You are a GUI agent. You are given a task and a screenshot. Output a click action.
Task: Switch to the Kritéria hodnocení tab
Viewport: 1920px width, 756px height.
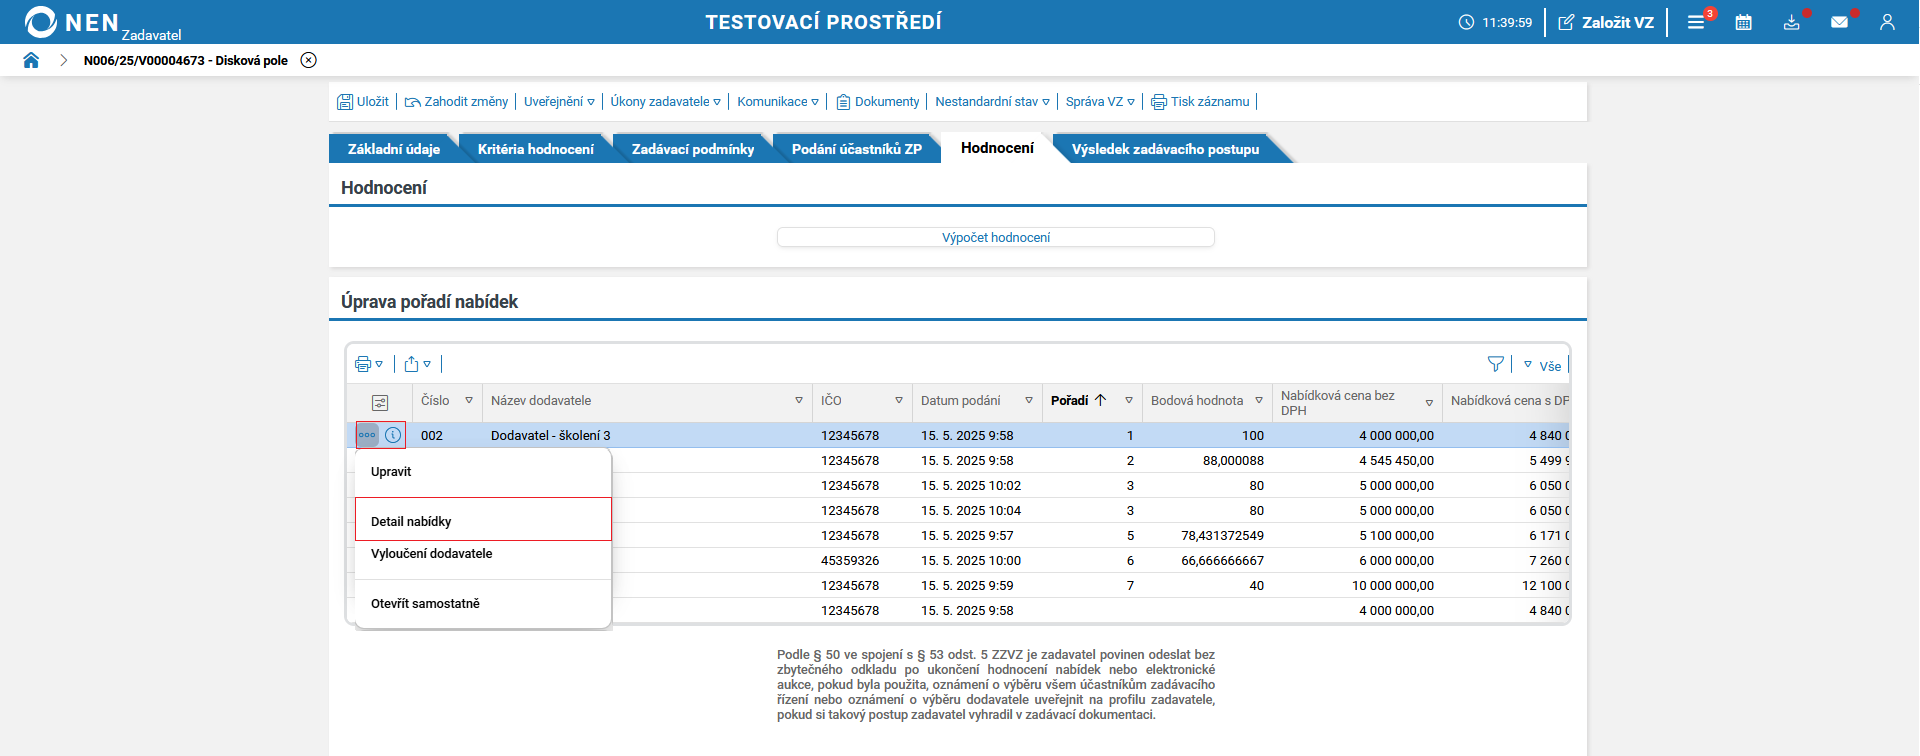(x=535, y=149)
